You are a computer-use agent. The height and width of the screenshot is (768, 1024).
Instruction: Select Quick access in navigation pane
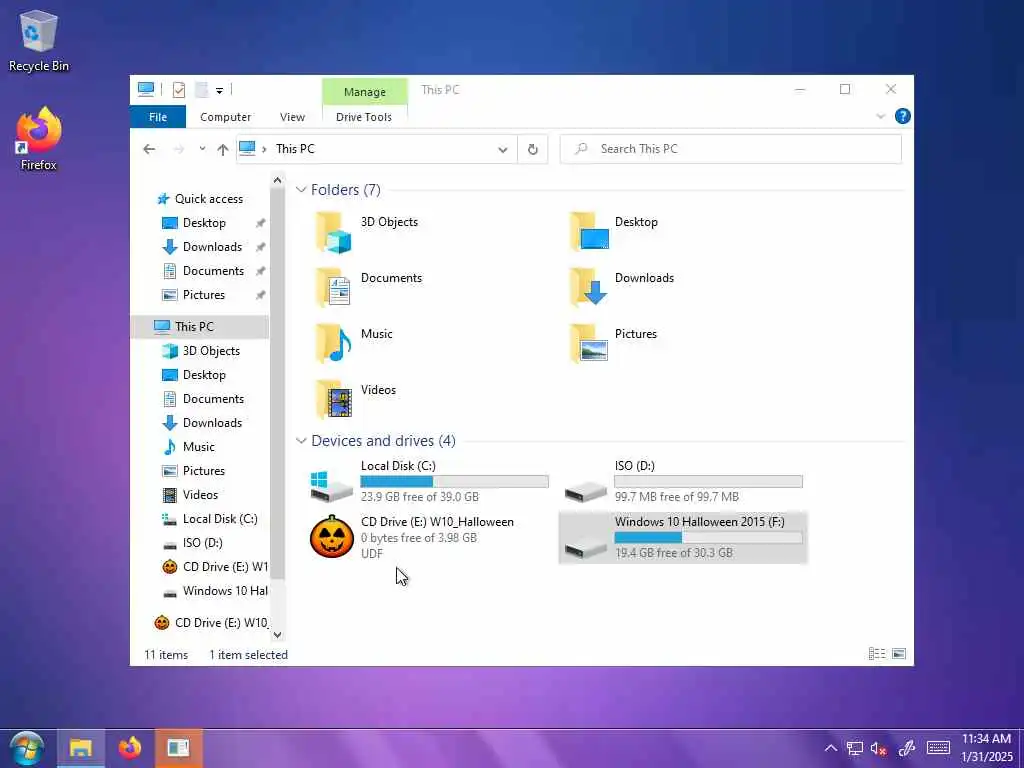pyautogui.click(x=200, y=199)
